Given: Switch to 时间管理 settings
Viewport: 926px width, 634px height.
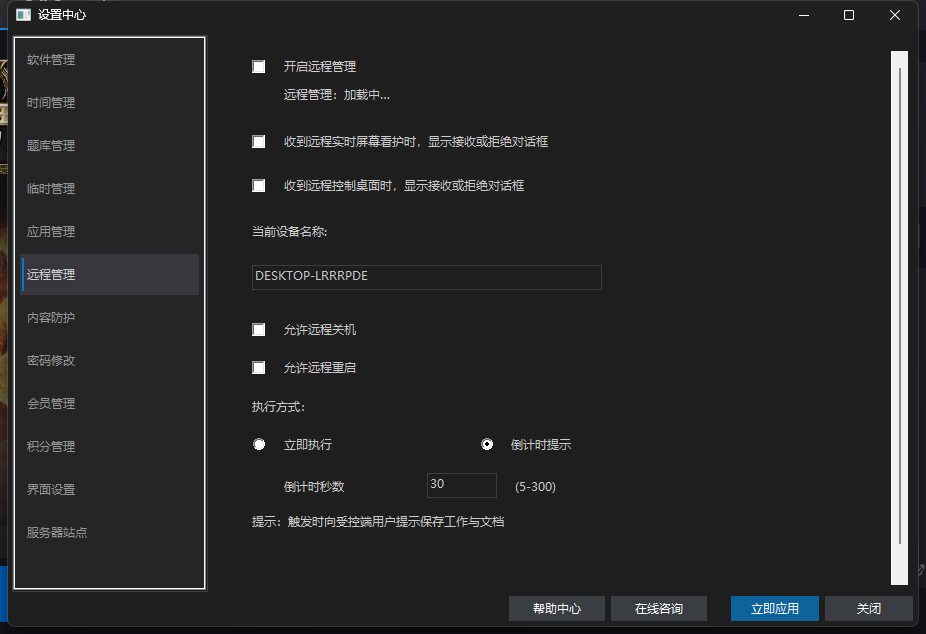Looking at the screenshot, I should [110, 103].
